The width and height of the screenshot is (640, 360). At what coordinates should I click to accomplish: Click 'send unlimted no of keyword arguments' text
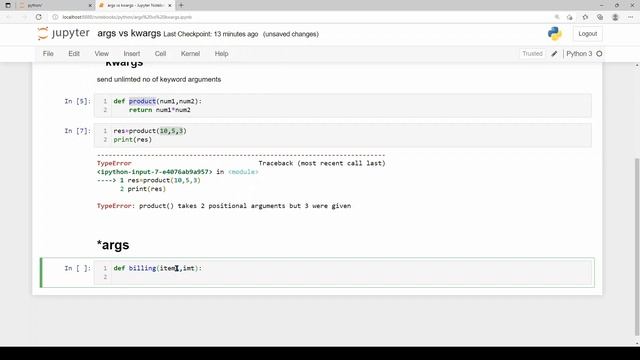tap(159, 80)
